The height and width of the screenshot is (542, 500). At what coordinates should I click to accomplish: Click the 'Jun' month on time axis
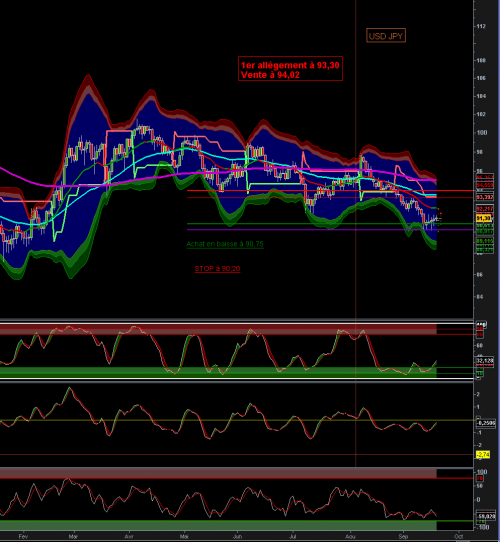[237, 536]
